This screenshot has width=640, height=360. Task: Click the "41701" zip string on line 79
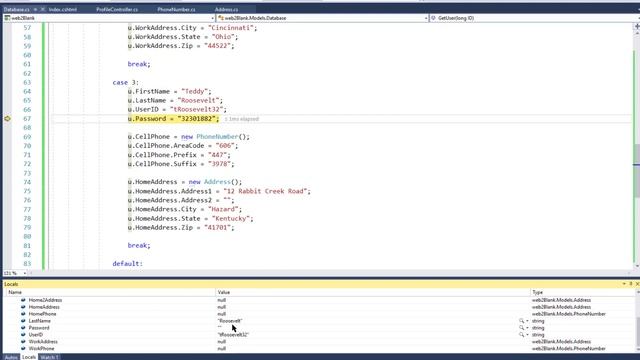[x=218, y=227]
